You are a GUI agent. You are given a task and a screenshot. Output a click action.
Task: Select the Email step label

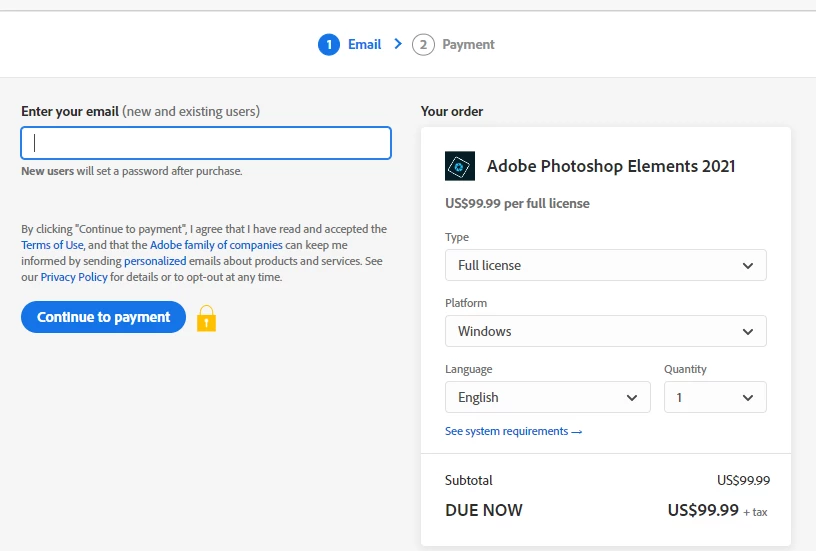pos(364,45)
